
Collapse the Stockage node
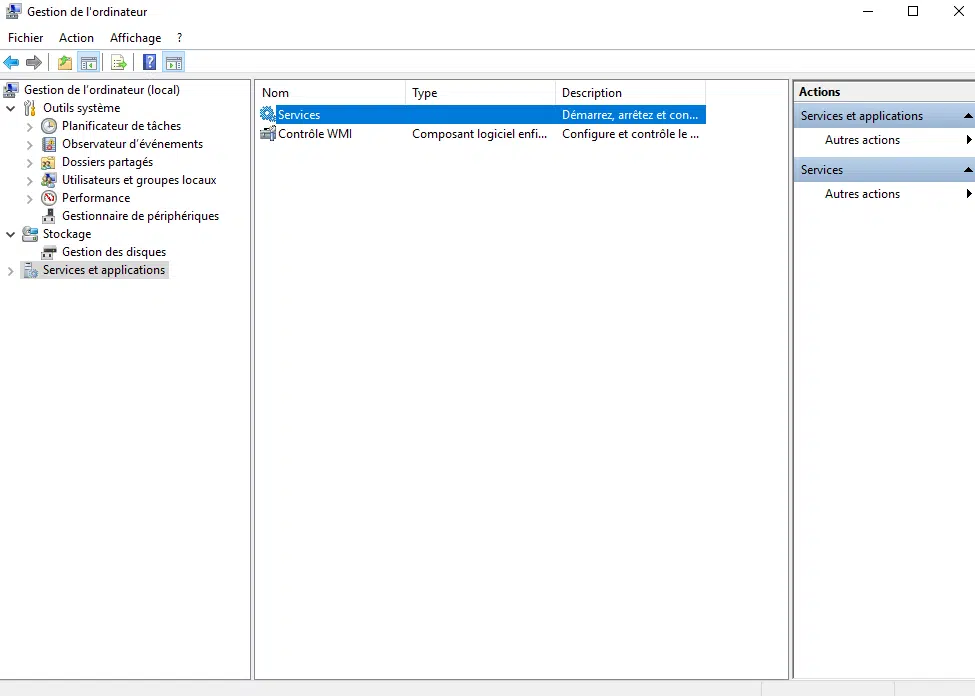click(11, 234)
